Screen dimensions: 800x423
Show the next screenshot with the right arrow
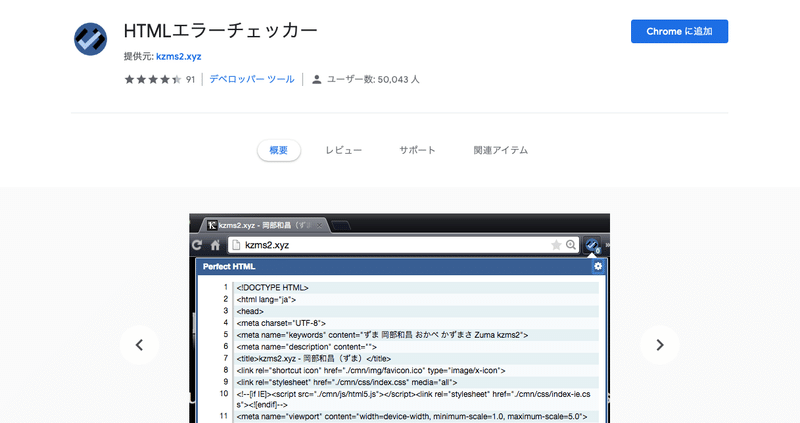coord(660,345)
